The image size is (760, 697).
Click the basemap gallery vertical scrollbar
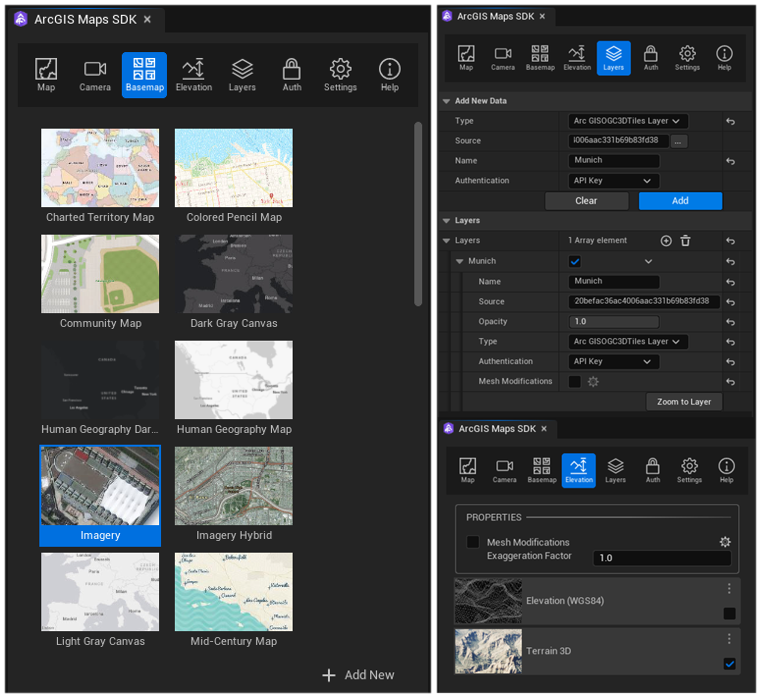pyautogui.click(x=418, y=214)
